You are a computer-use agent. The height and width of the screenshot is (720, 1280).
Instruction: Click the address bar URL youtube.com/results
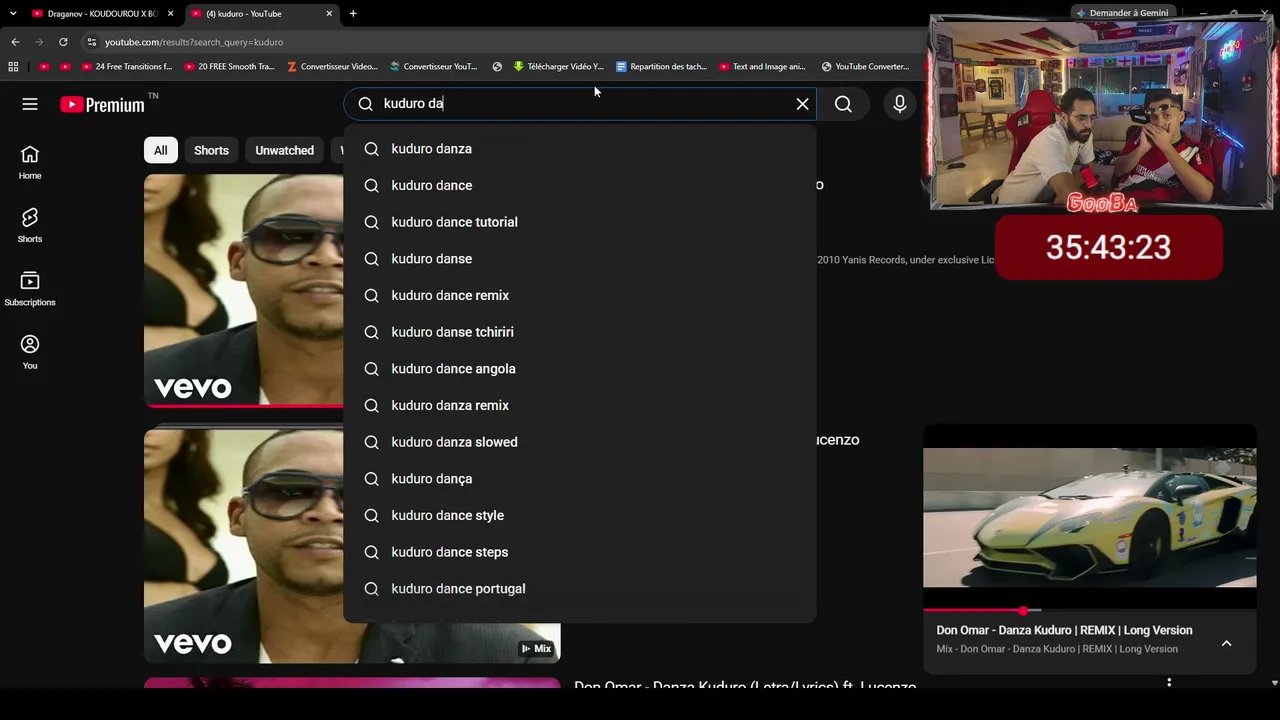(x=194, y=42)
